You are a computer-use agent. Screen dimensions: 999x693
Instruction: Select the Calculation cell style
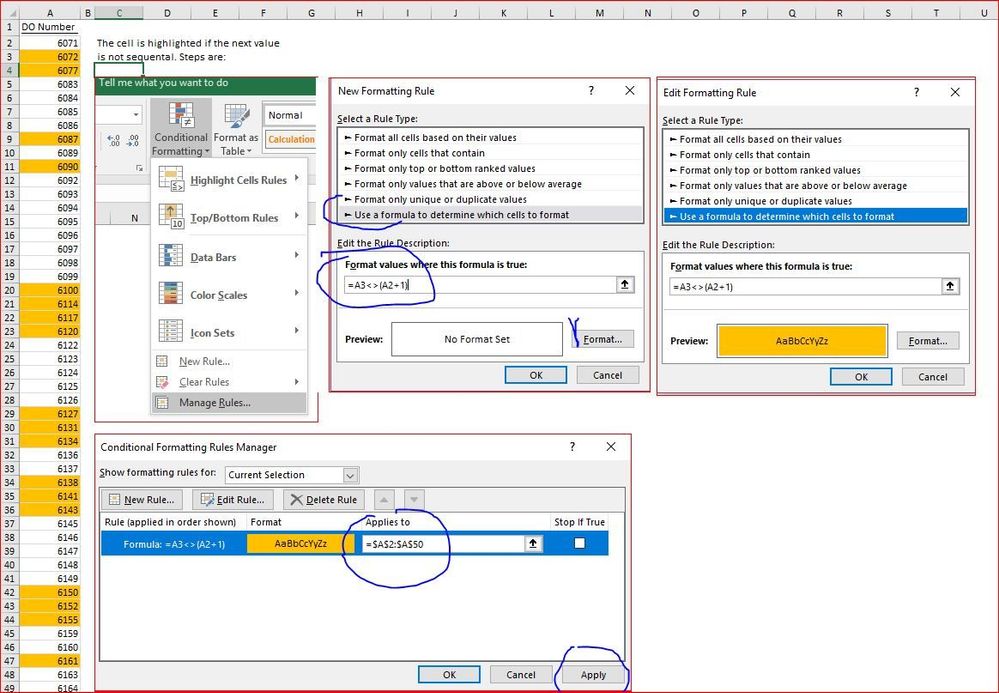[x=290, y=139]
